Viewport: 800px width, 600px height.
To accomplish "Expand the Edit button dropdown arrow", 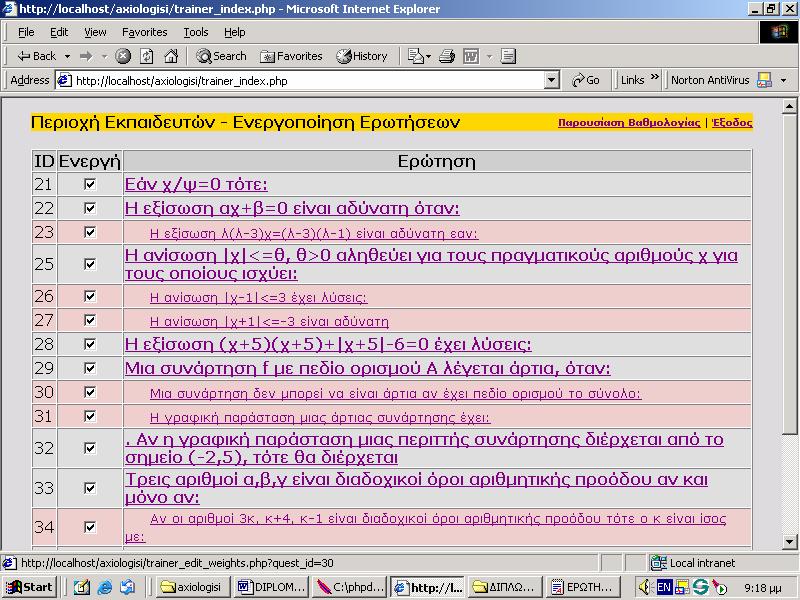I will pyautogui.click(x=489, y=56).
